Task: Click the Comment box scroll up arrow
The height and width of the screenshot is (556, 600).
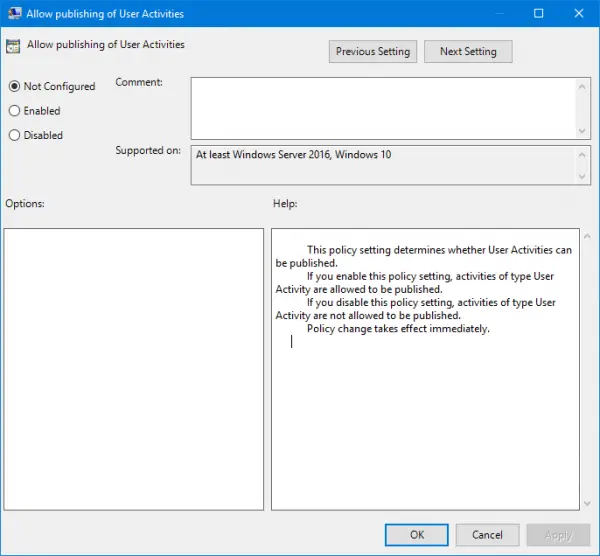Action: (x=582, y=87)
